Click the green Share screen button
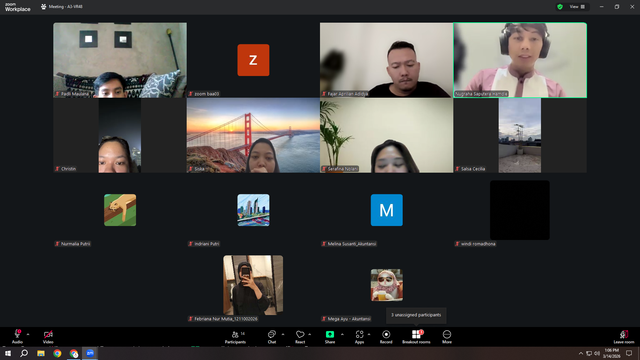This screenshot has height=360, width=640. pos(330,337)
